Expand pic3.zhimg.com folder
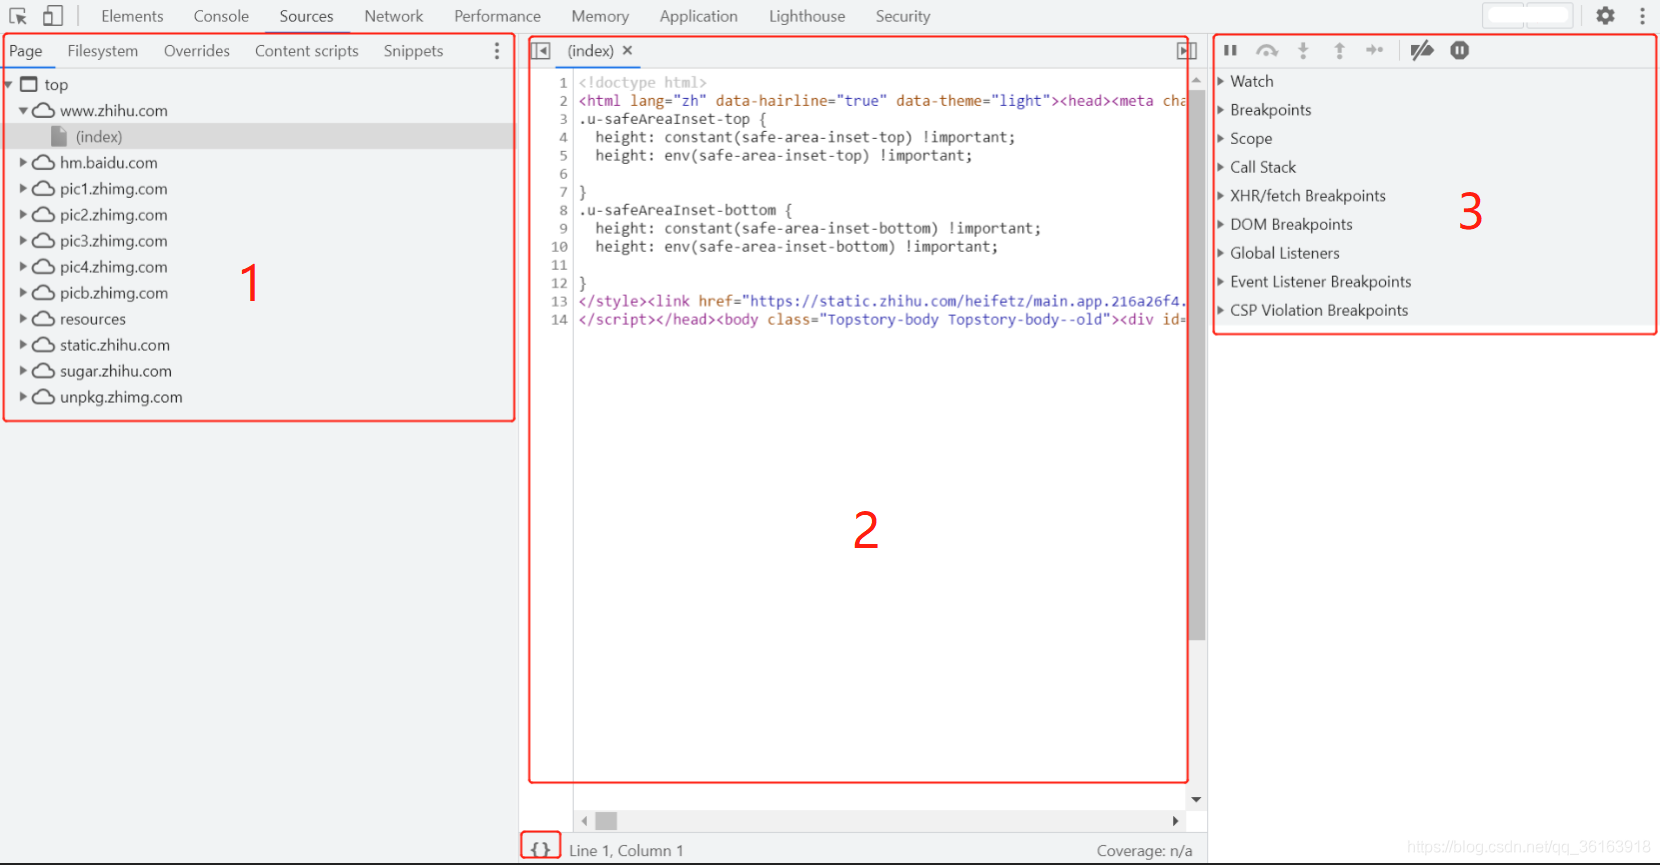This screenshot has width=1660, height=865. point(23,241)
